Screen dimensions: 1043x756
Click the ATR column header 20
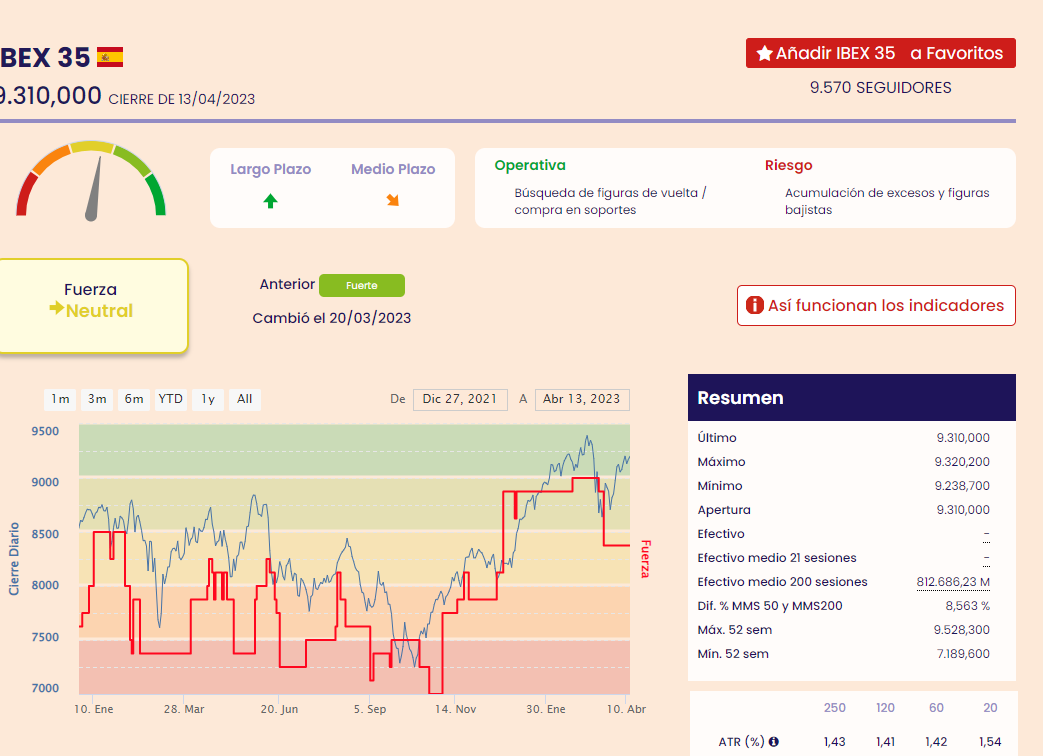tap(990, 708)
